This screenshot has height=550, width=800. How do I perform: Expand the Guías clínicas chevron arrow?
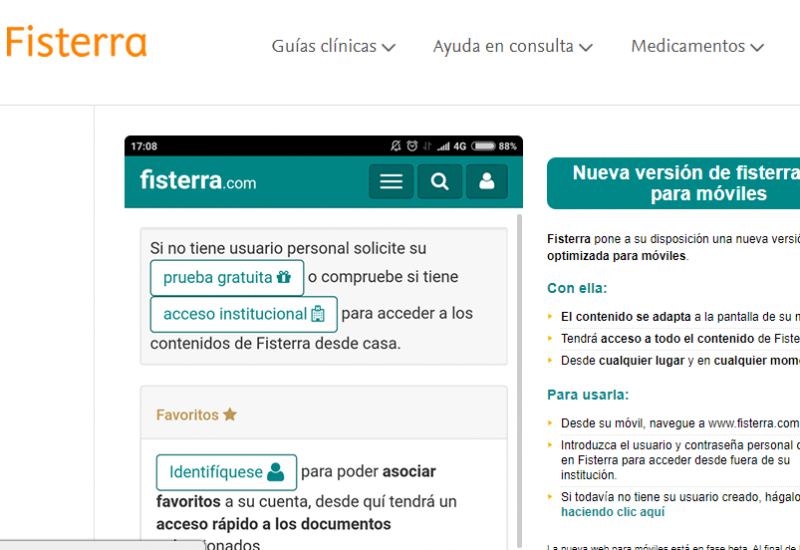click(x=389, y=48)
